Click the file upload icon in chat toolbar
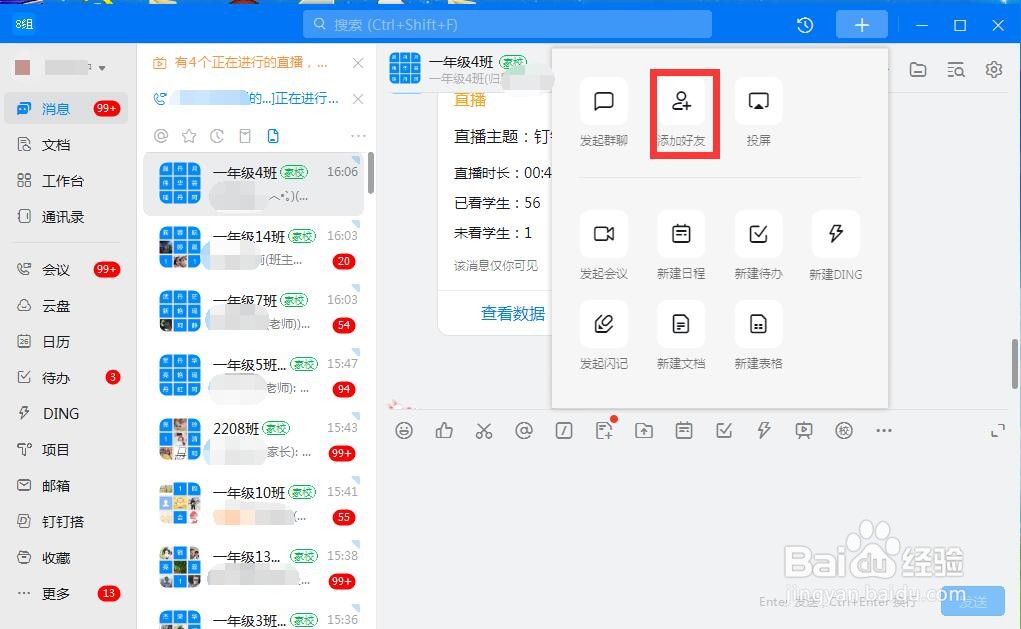 pos(644,430)
